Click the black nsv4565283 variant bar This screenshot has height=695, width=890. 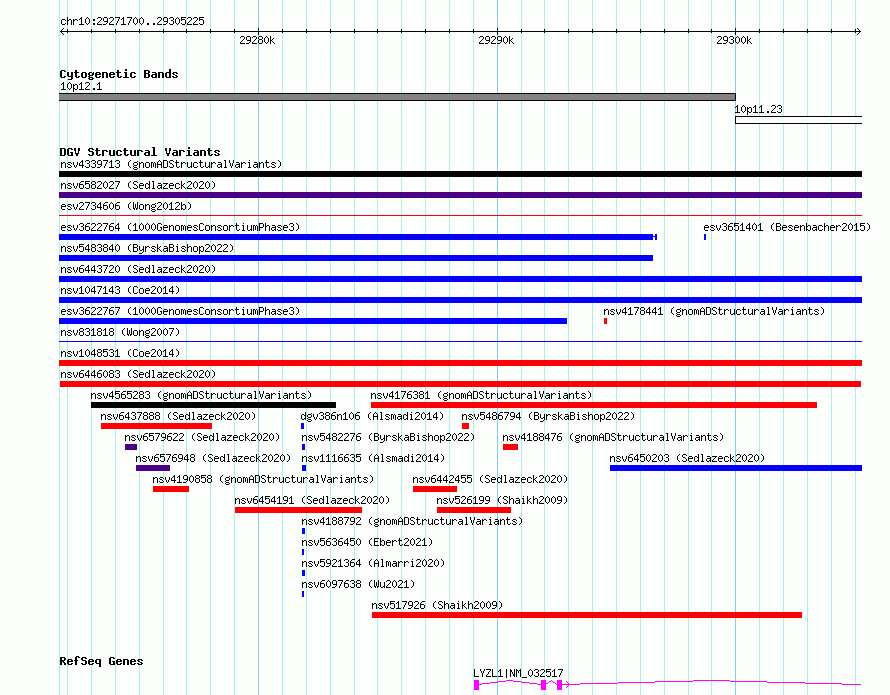point(213,405)
